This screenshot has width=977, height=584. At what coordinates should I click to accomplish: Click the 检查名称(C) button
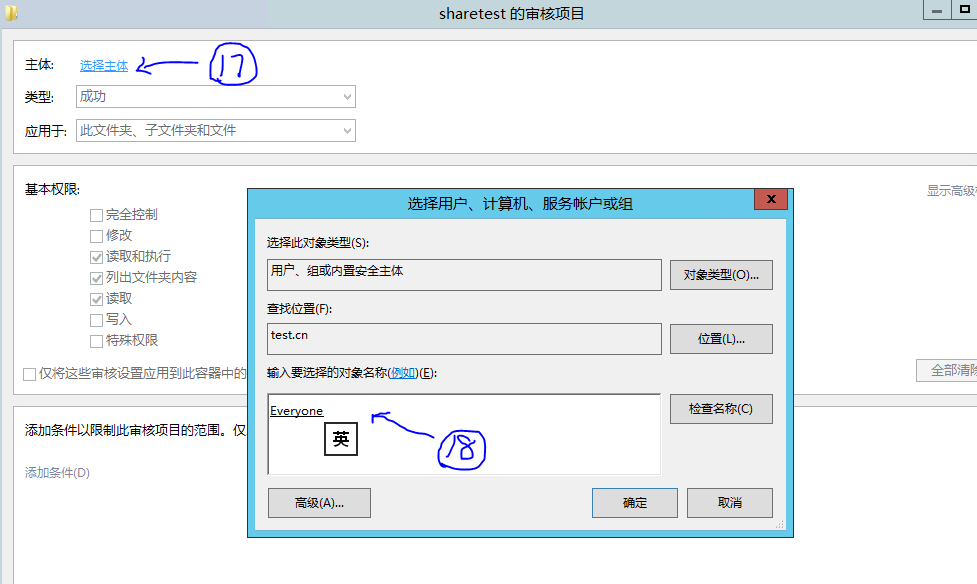(721, 409)
